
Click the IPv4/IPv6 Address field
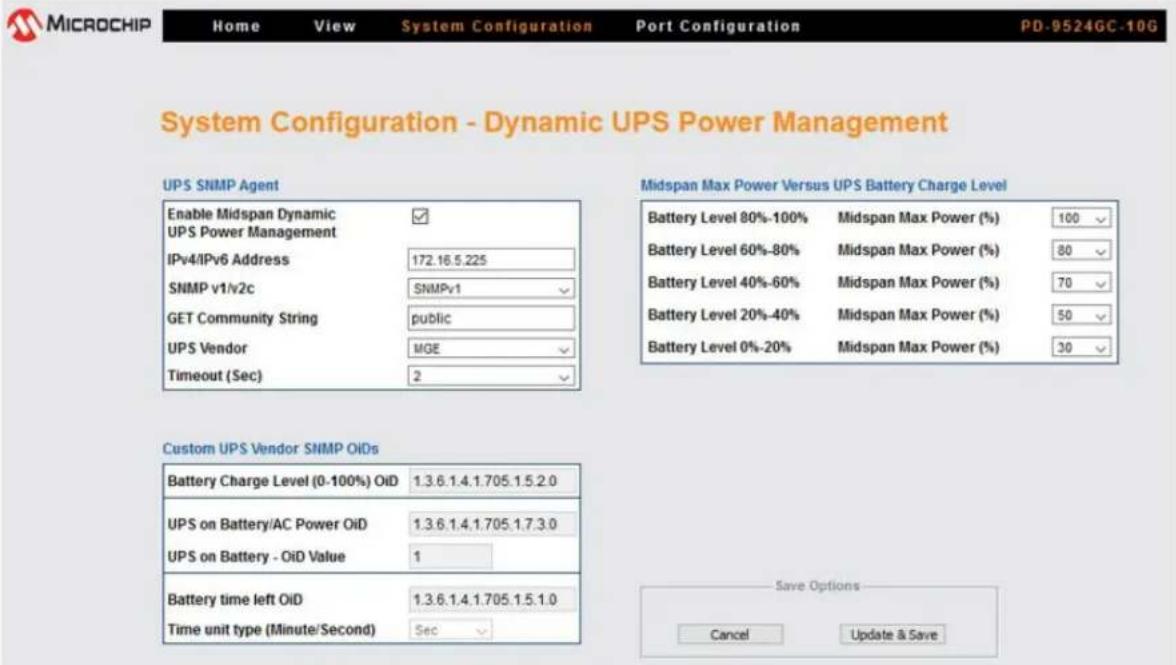pyautogui.click(x=491, y=260)
